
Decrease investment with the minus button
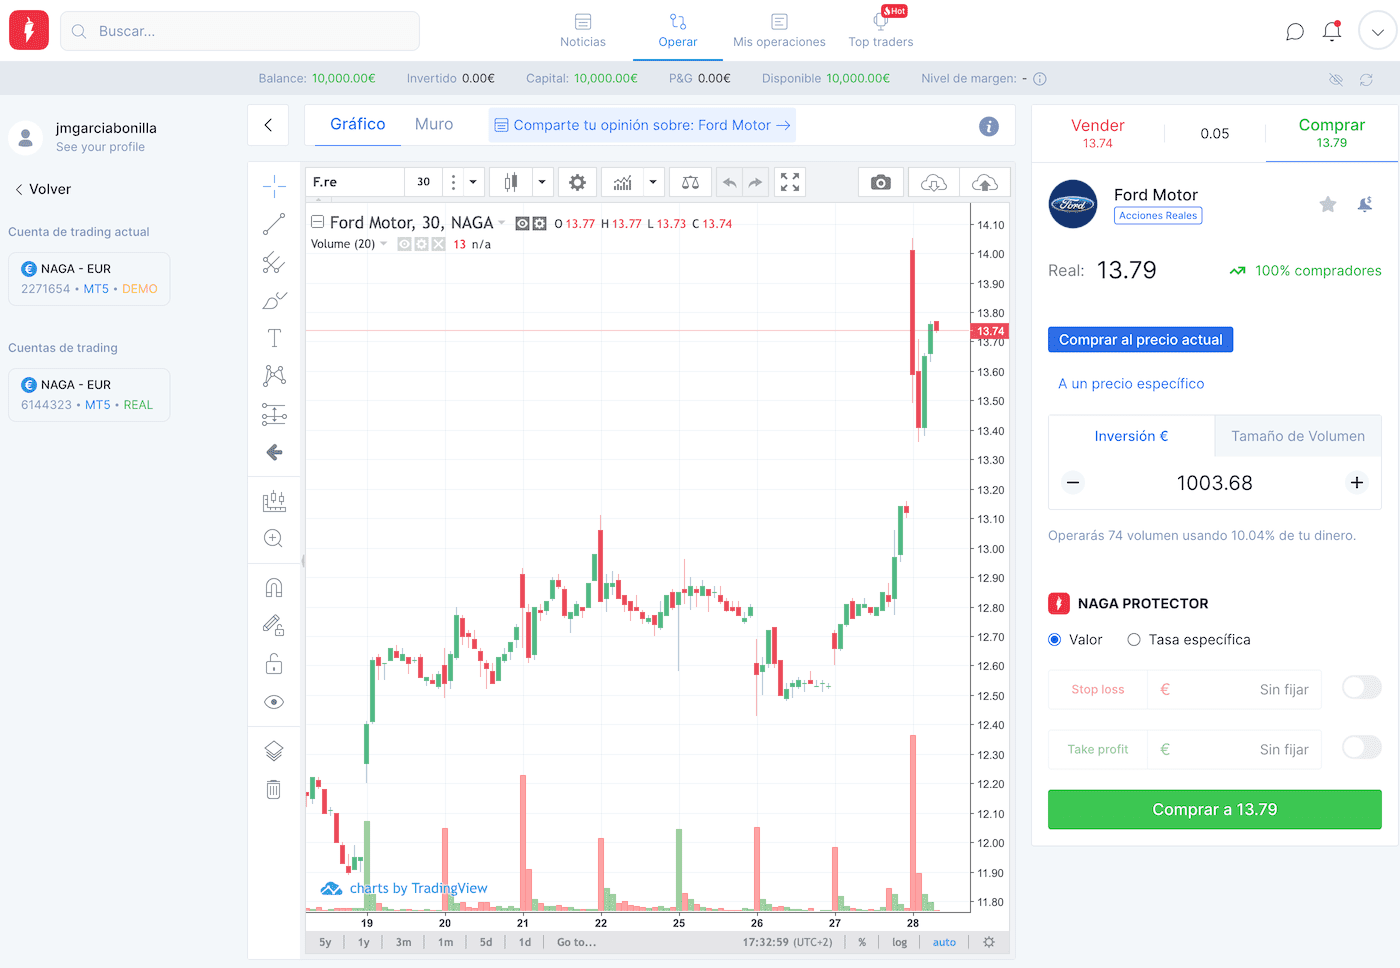(x=1073, y=483)
